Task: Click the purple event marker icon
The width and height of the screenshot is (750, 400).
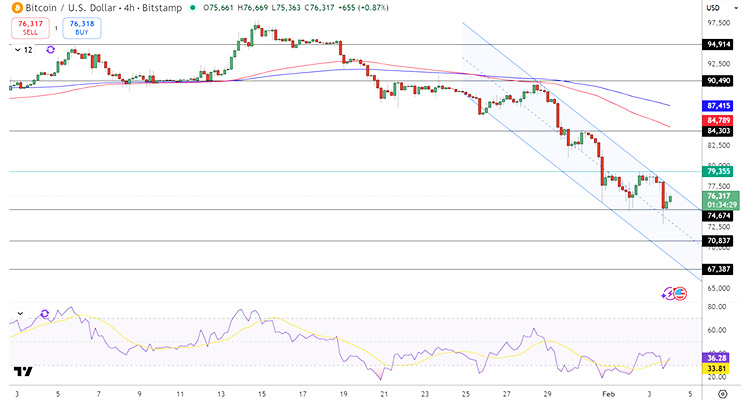Action: tap(668, 293)
